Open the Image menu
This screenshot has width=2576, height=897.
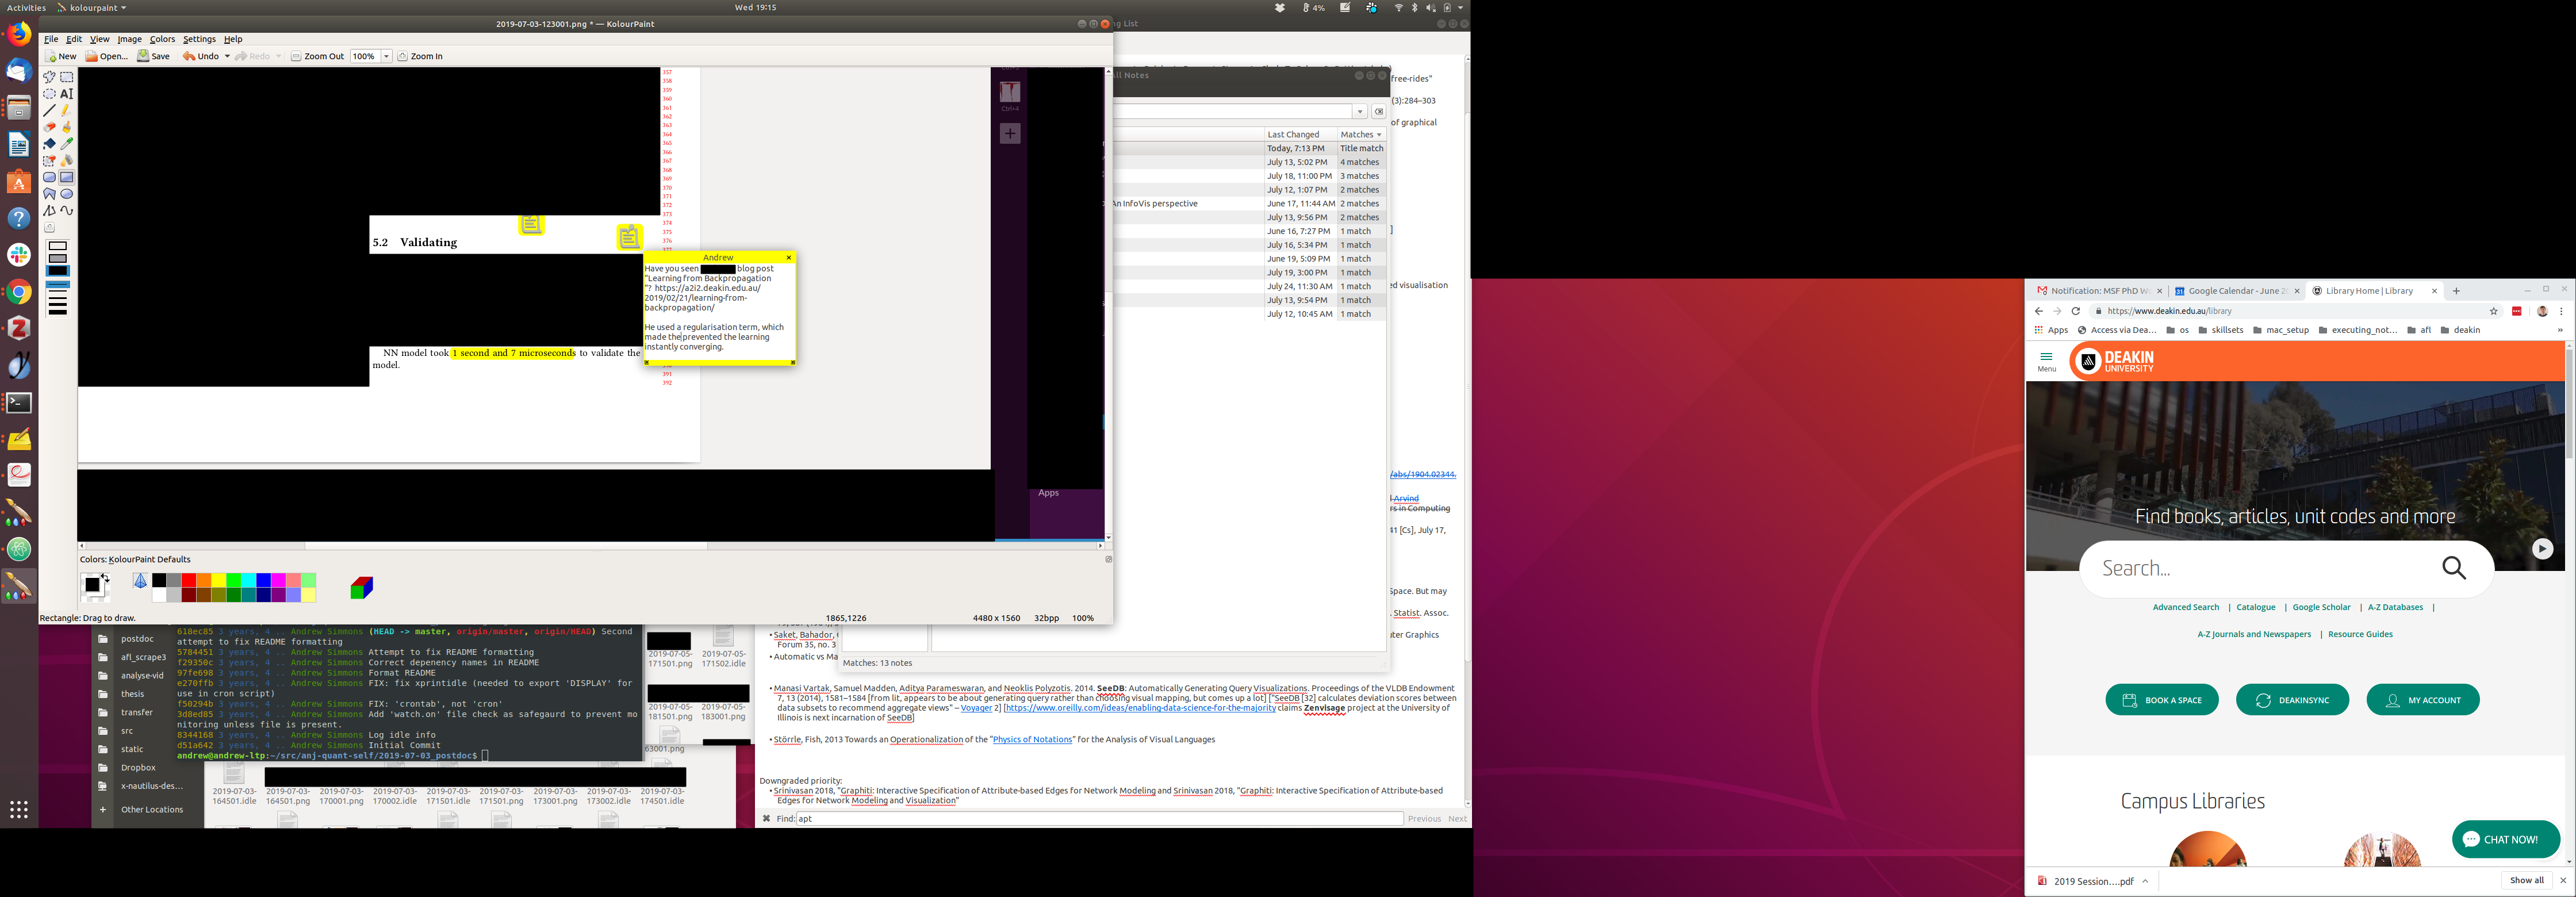pyautogui.click(x=129, y=39)
